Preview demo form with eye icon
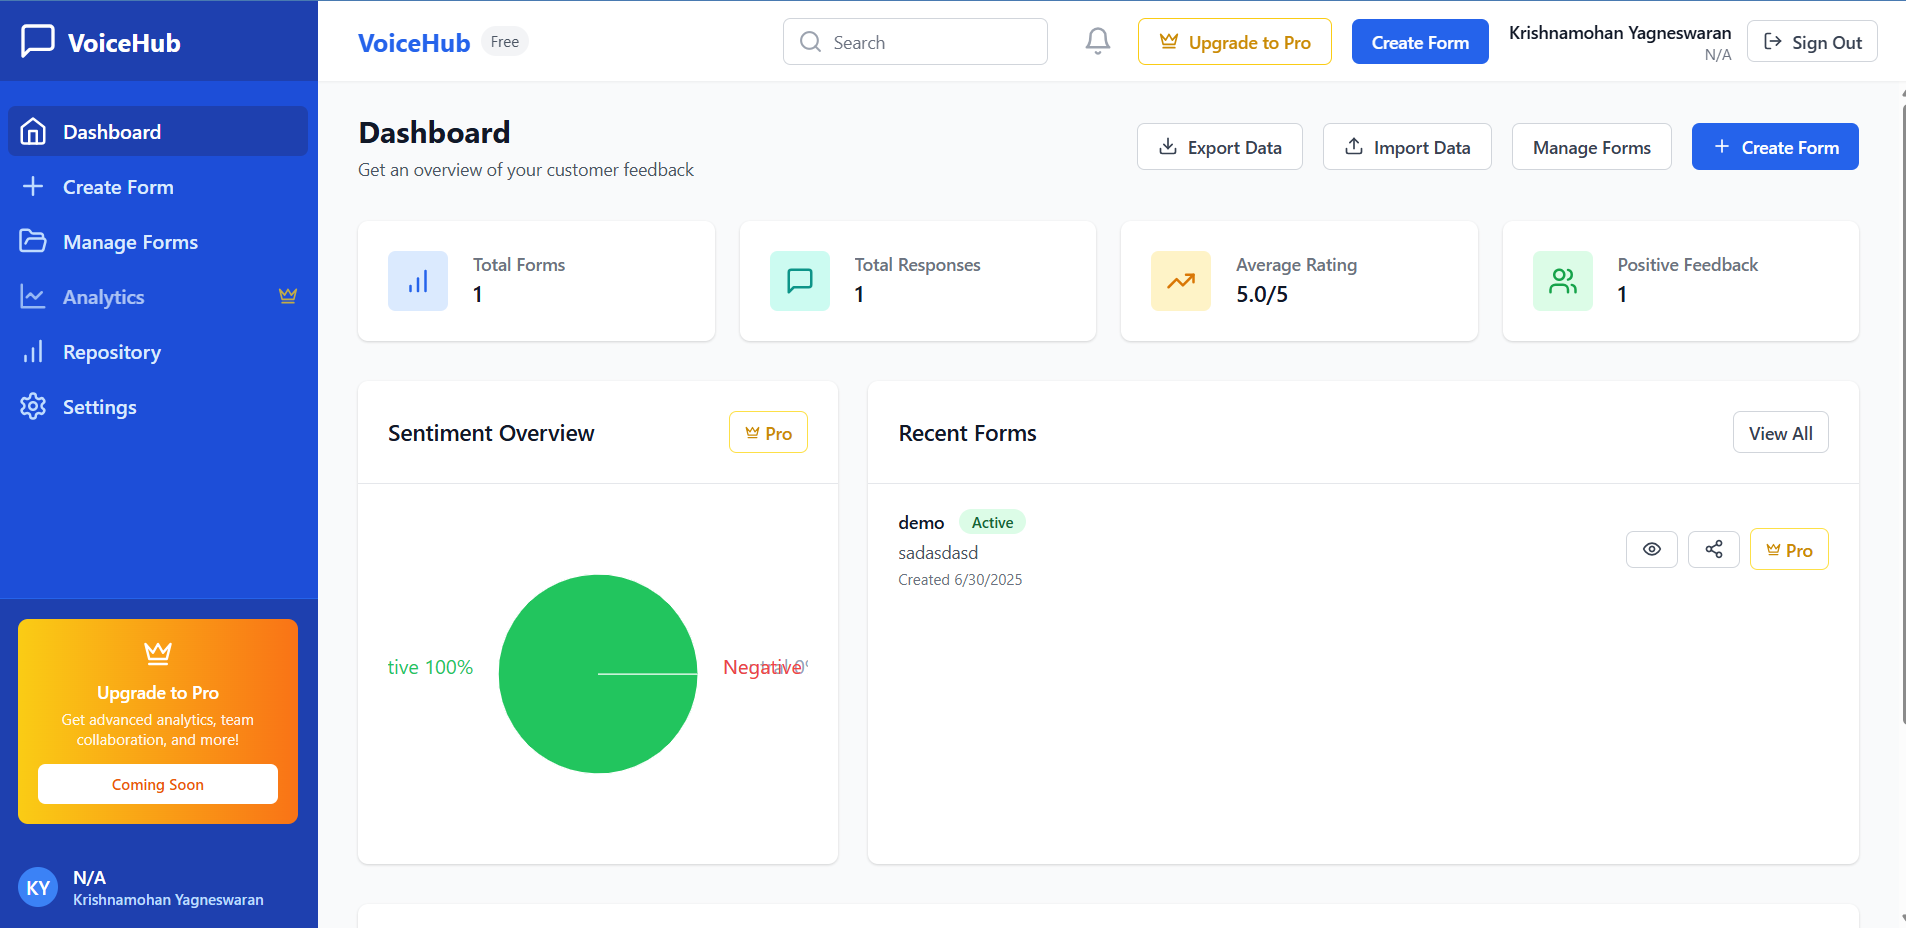 pyautogui.click(x=1652, y=549)
